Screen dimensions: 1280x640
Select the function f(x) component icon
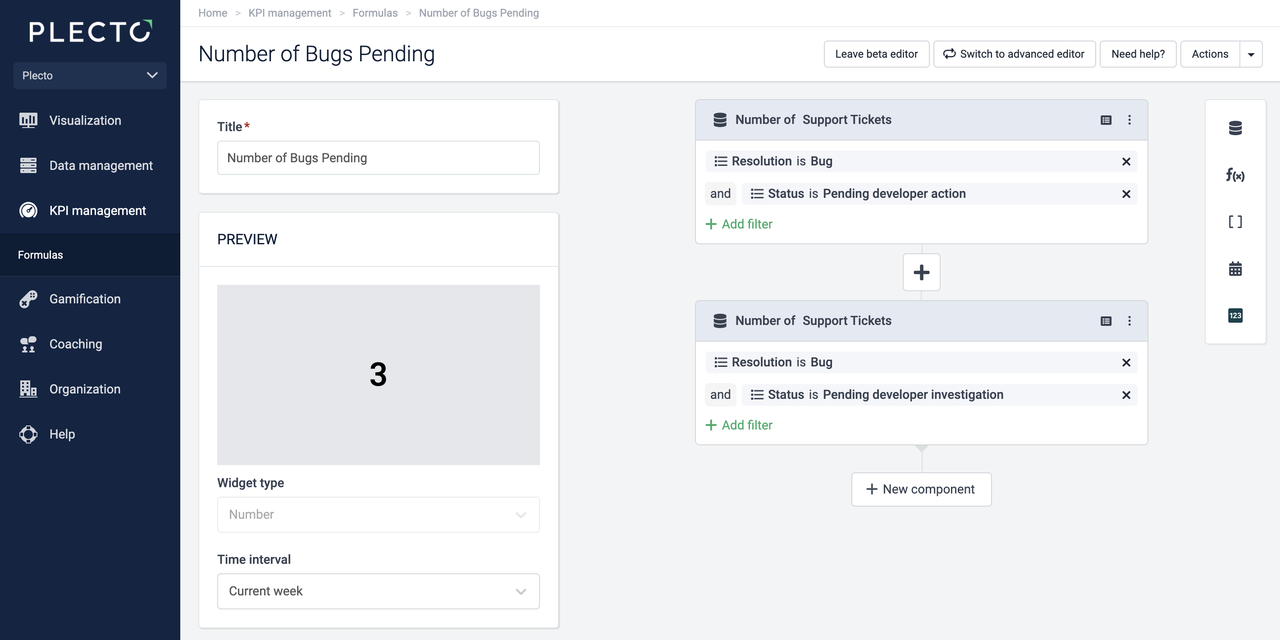point(1235,175)
